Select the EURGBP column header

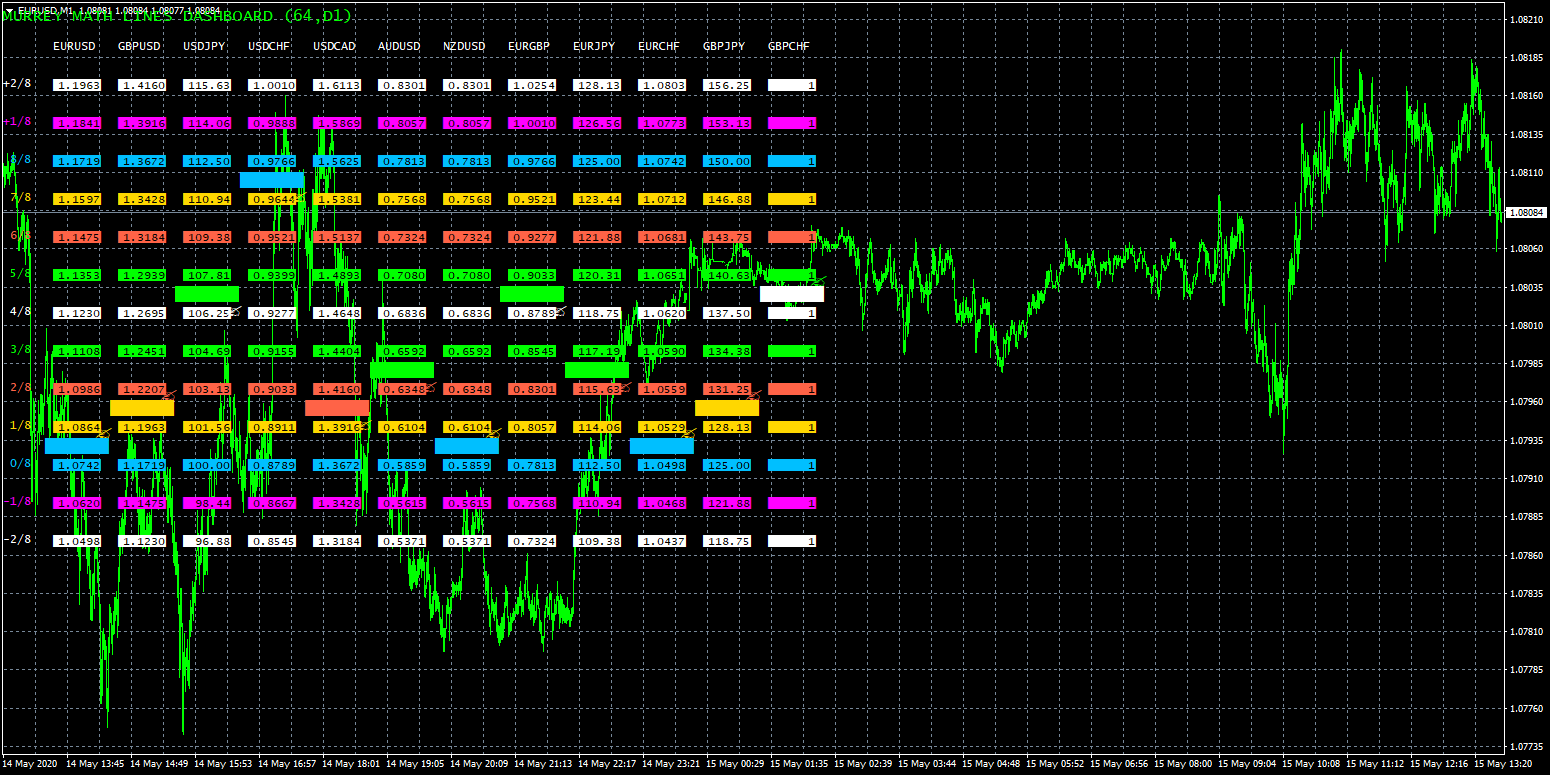529,47
